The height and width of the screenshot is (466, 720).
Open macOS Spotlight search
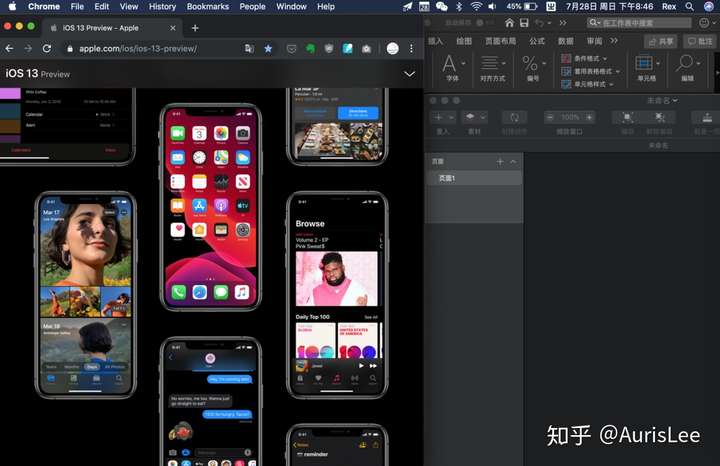pos(690,6)
